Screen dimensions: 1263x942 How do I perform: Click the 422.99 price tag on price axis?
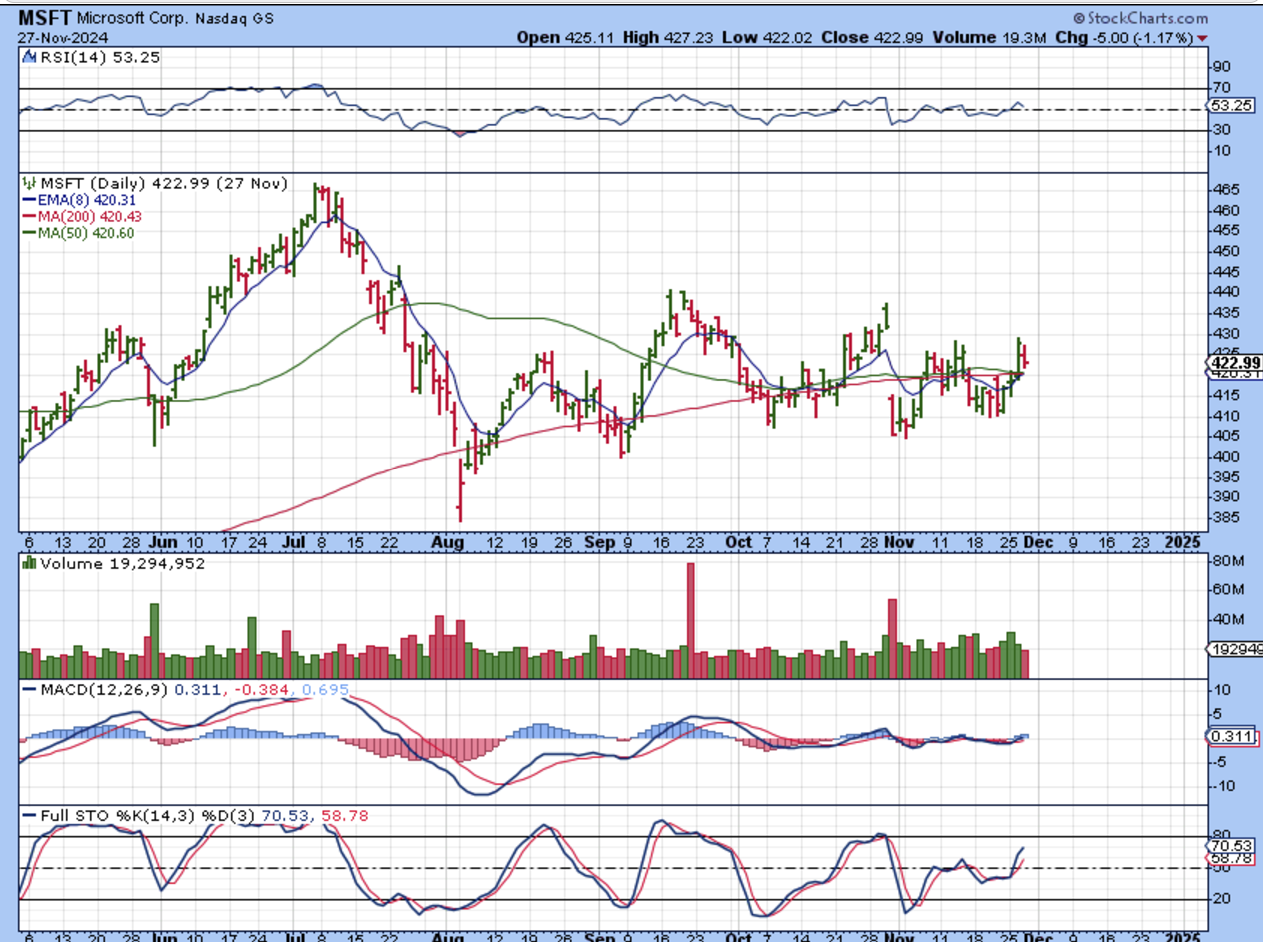1234,362
